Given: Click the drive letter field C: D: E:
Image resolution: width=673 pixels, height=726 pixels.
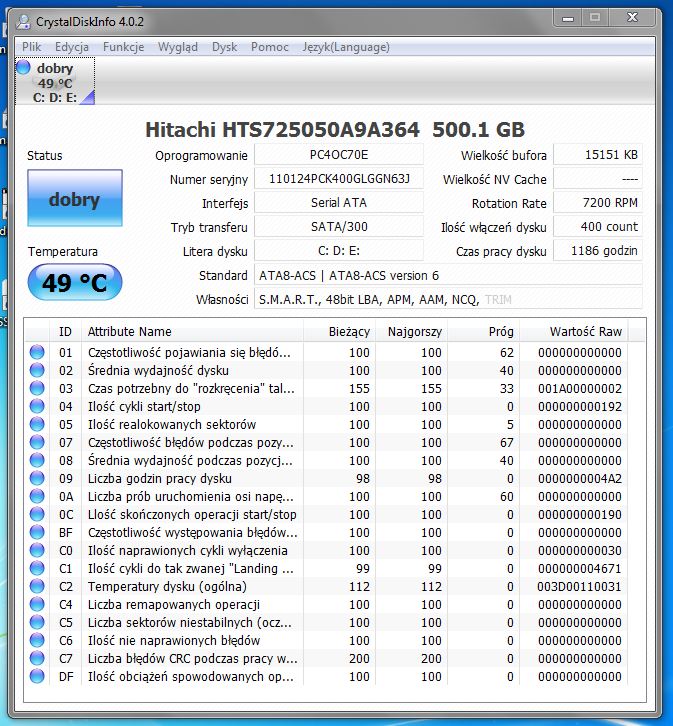Looking at the screenshot, I should 339,251.
